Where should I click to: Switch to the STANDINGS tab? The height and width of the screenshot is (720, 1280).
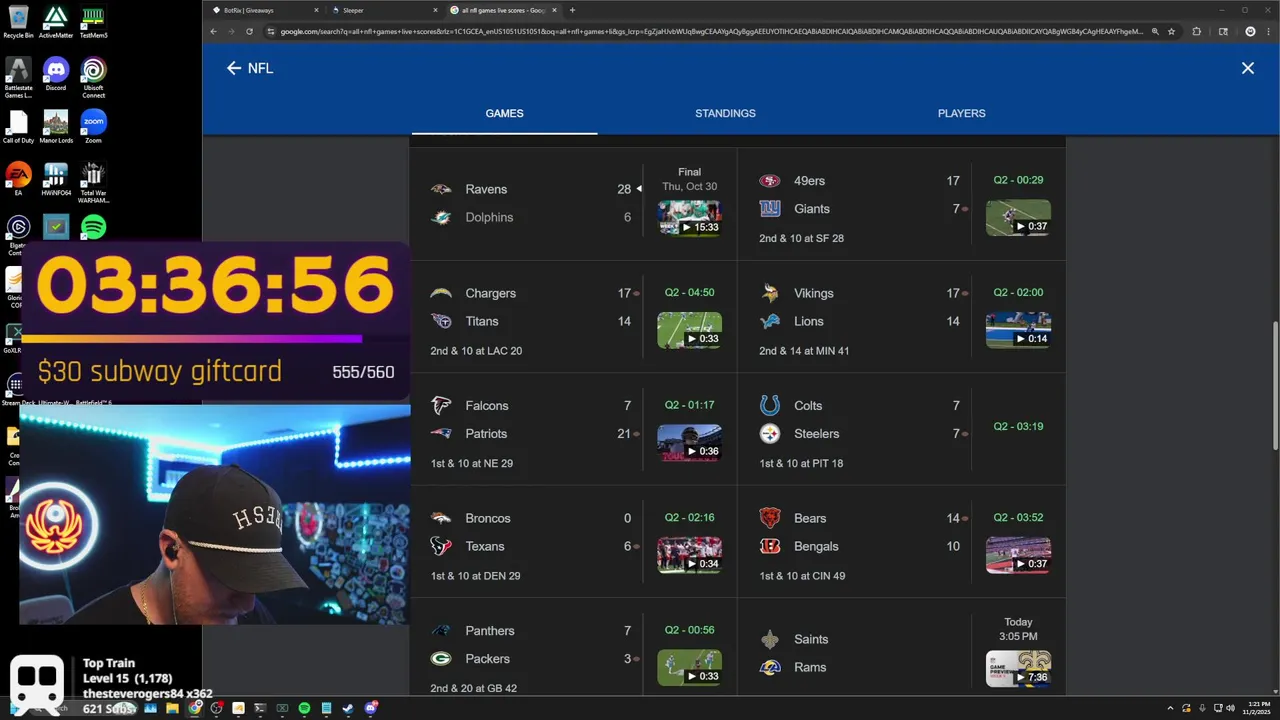(x=725, y=113)
